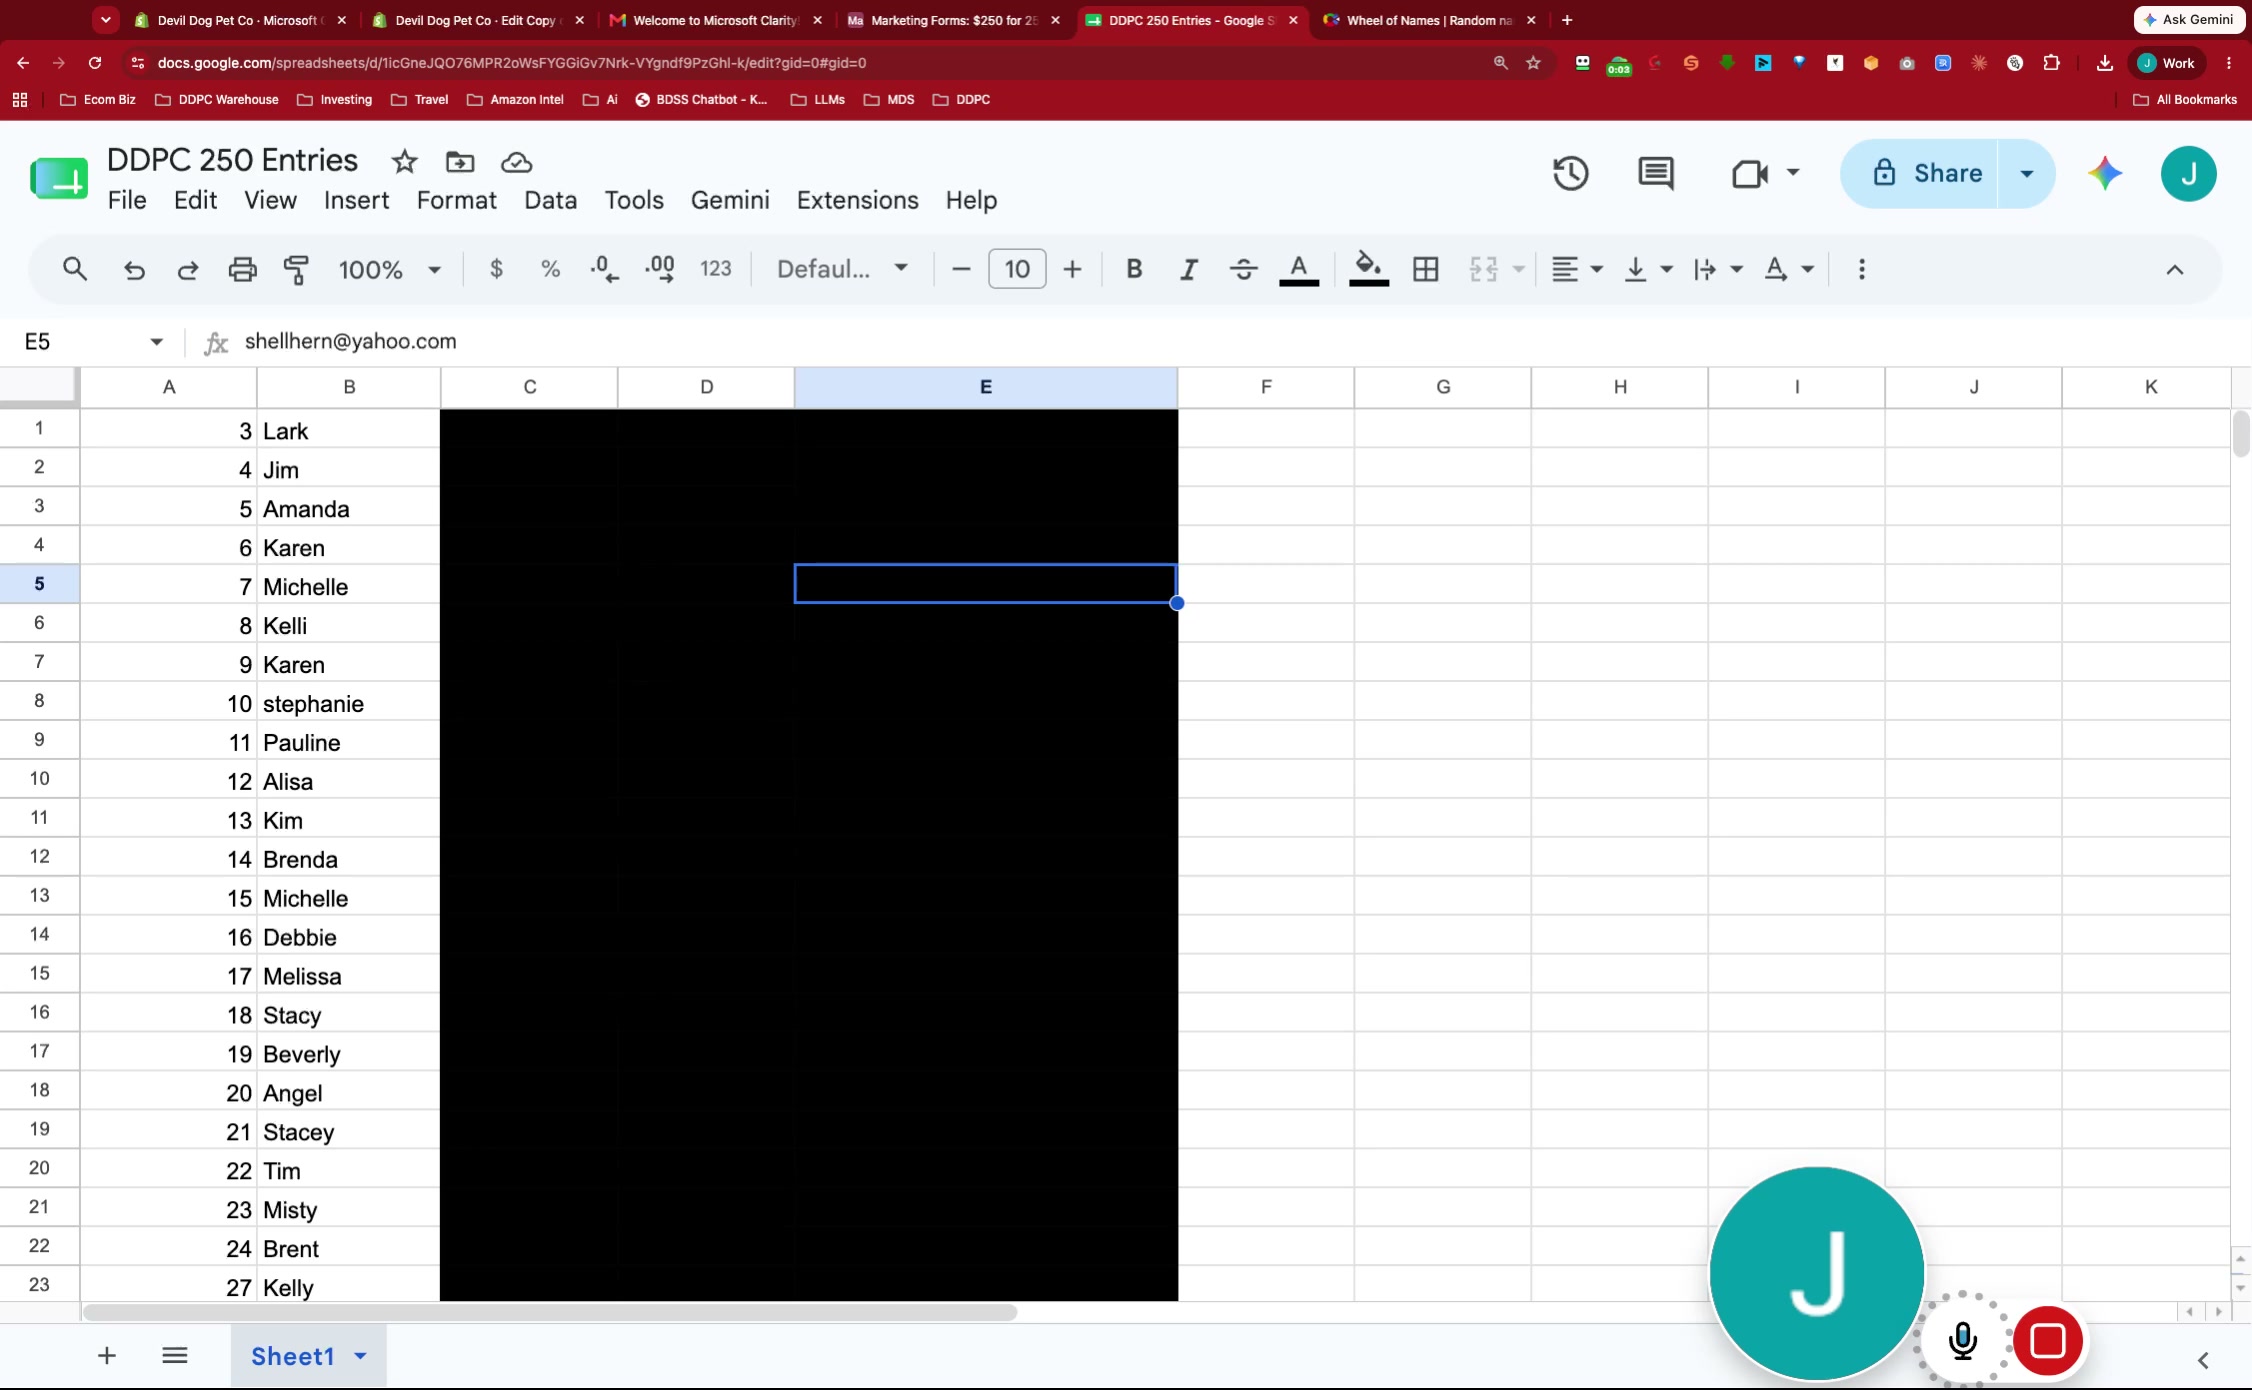Screen dimensions: 2252x1390
Task: Open vertical align dropdown
Action: point(1648,269)
